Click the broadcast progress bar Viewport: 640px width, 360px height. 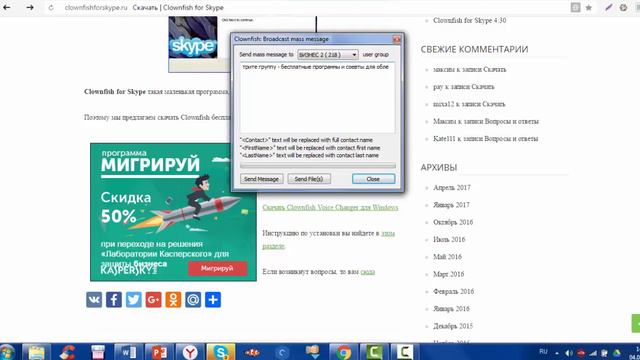pyautogui.click(x=318, y=166)
